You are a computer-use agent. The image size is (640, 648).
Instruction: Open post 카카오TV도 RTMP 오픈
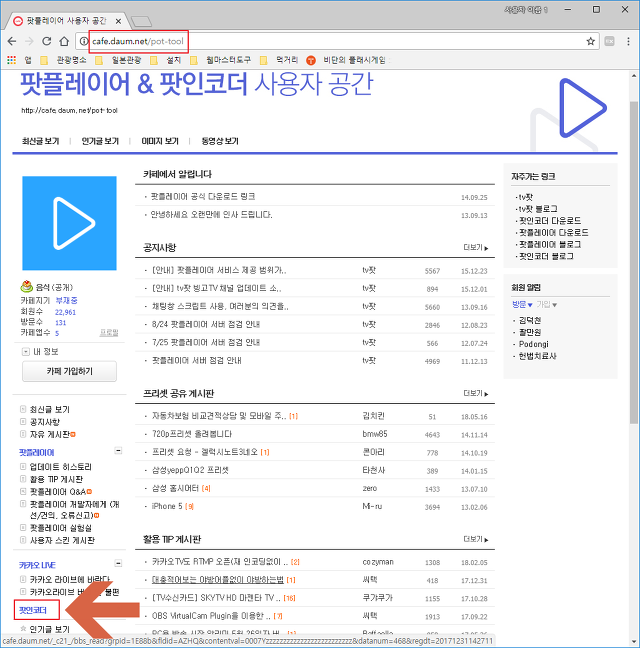[220, 562]
